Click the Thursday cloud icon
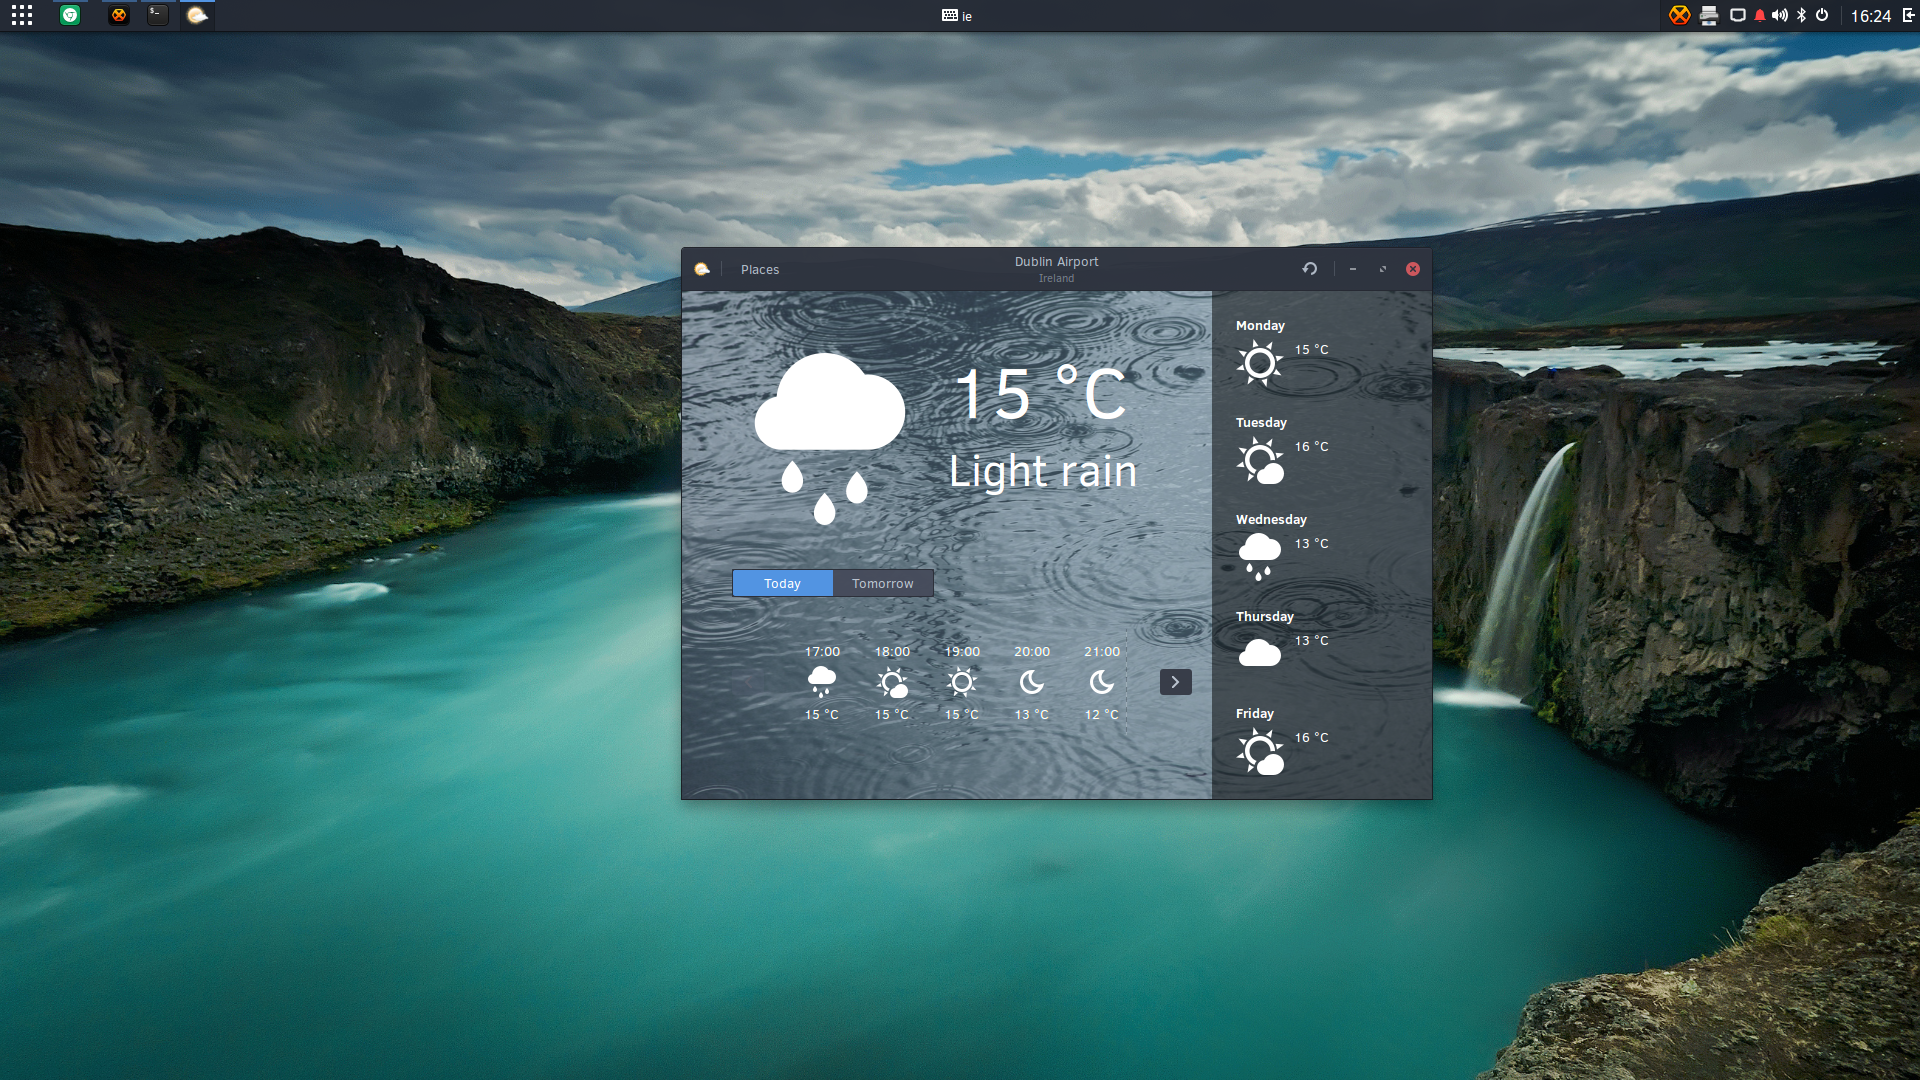 pos(1260,653)
